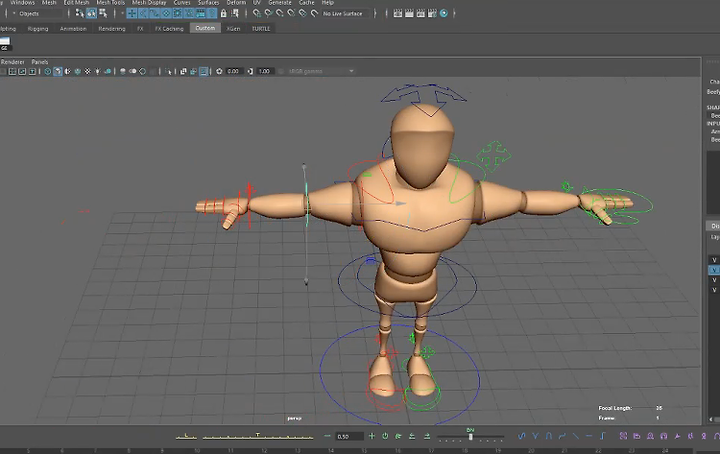Open the Objects selection mode dropdown
The width and height of the screenshot is (720, 454).
coord(38,13)
